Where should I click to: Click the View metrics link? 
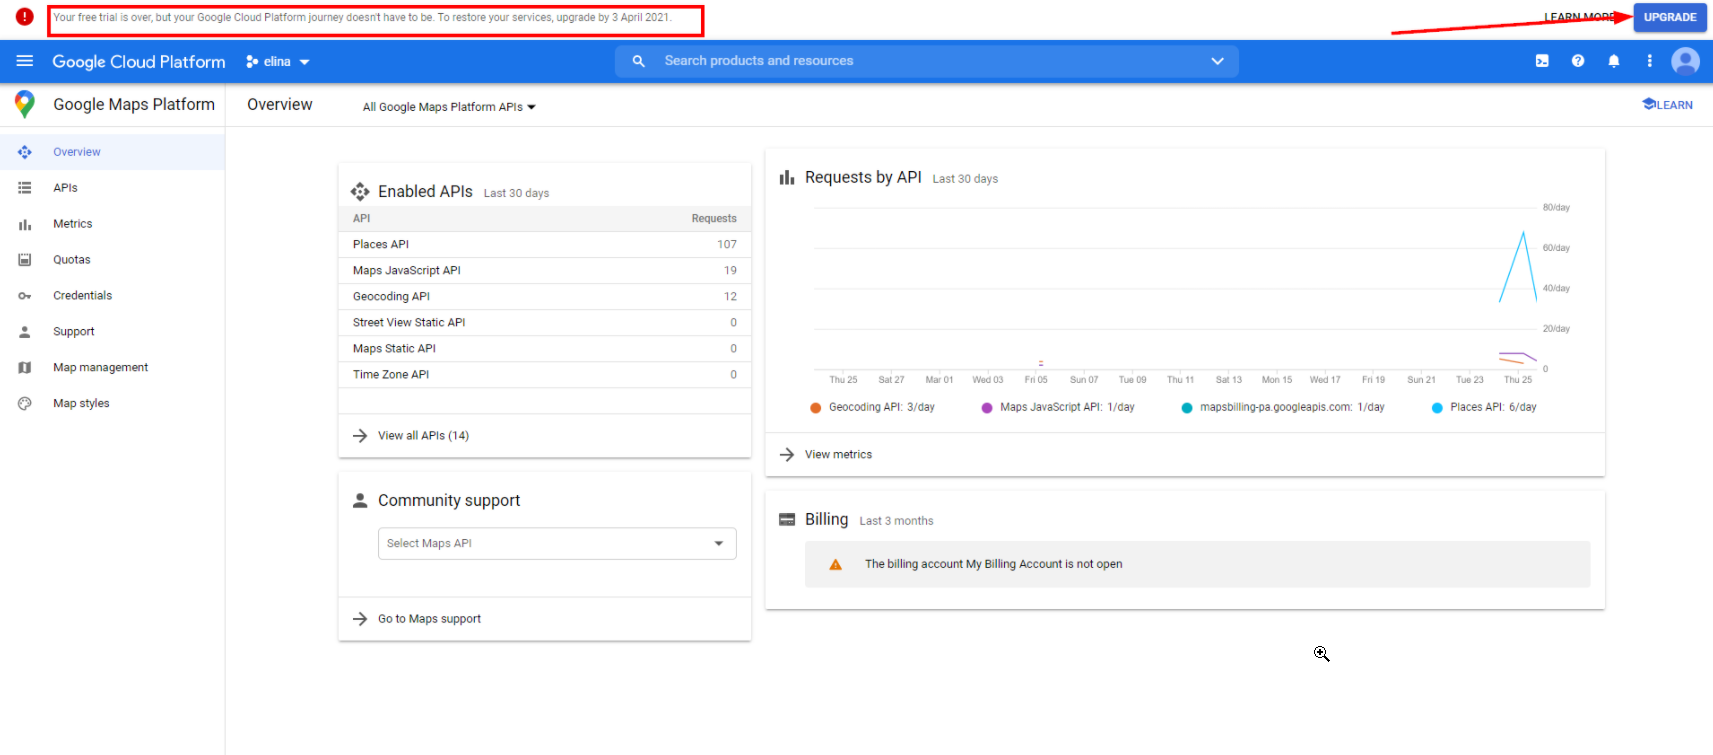click(x=838, y=455)
